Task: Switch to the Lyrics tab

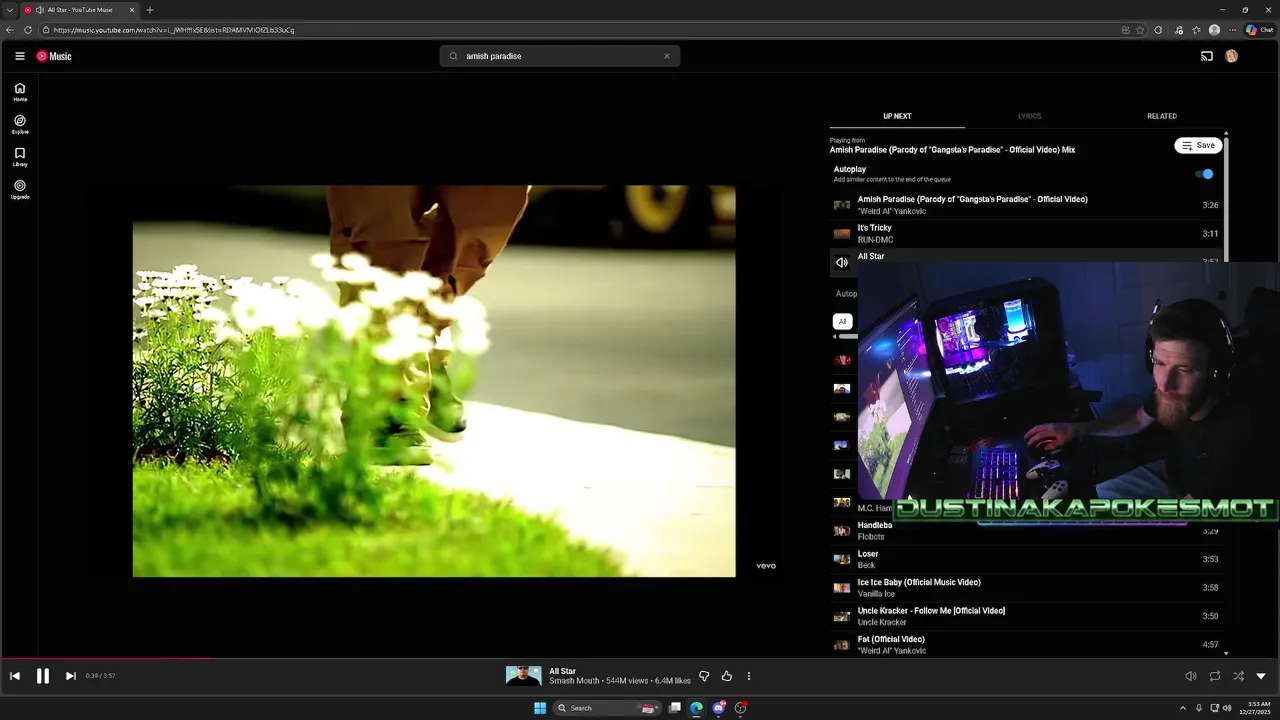Action: [x=1029, y=116]
